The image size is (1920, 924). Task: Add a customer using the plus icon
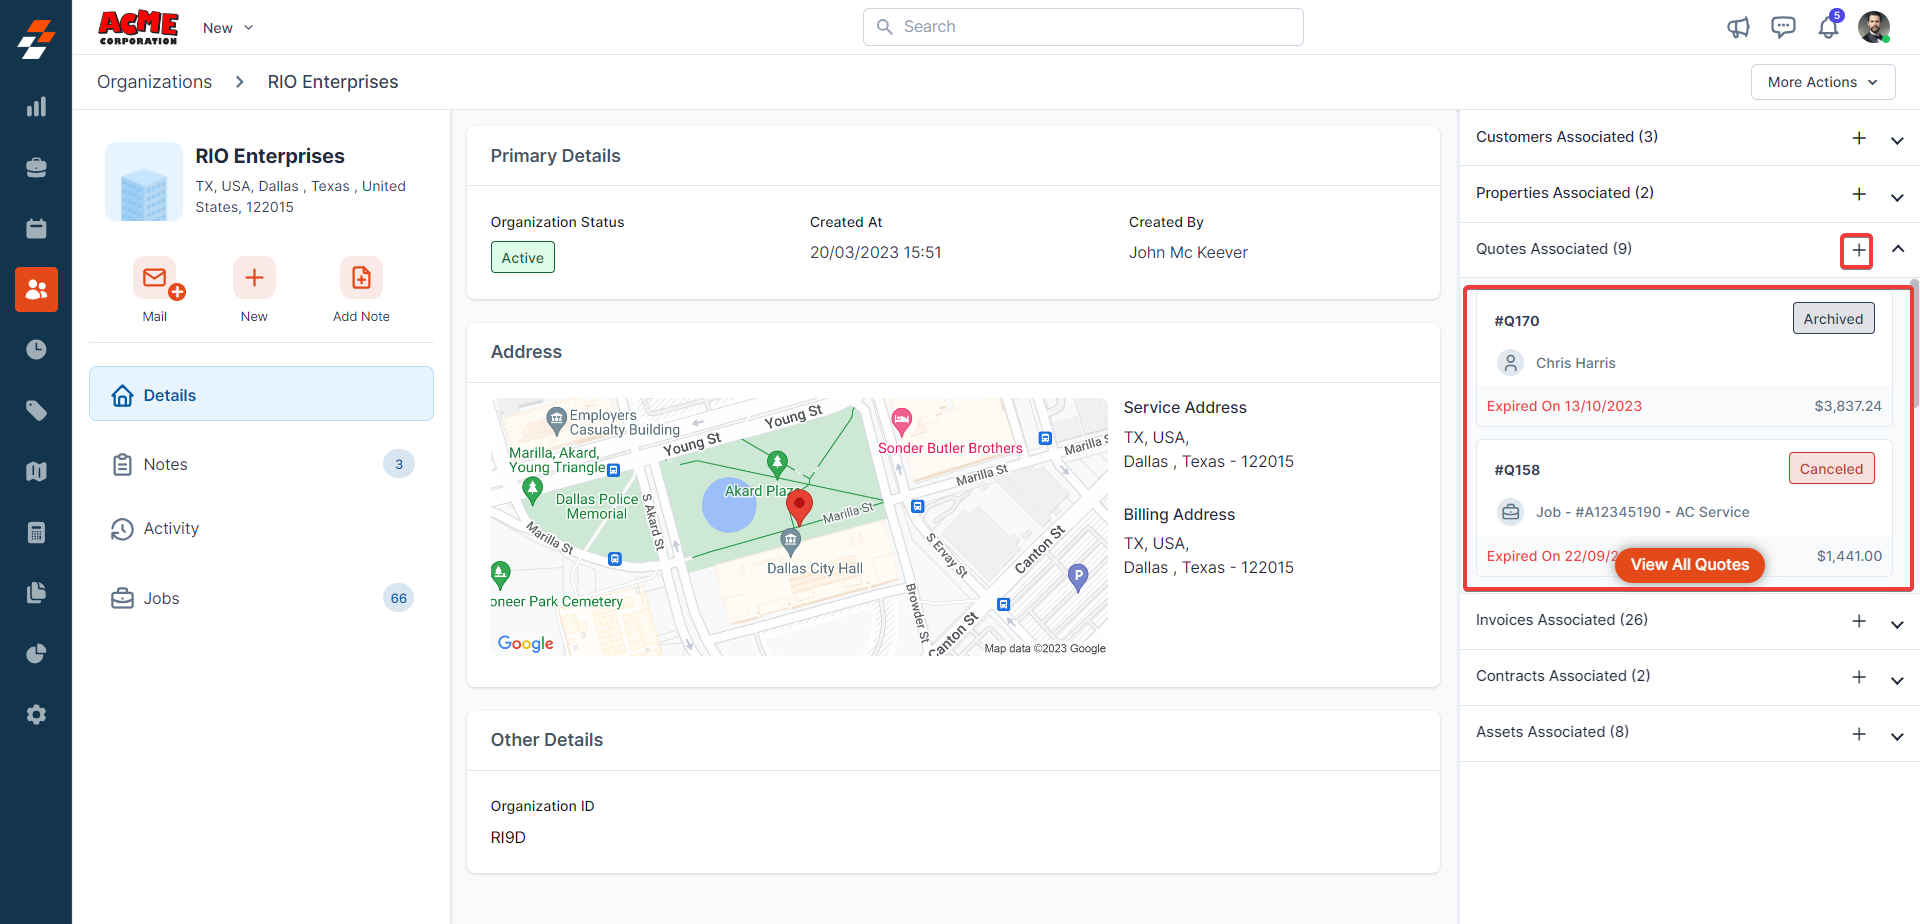pyautogui.click(x=1858, y=138)
